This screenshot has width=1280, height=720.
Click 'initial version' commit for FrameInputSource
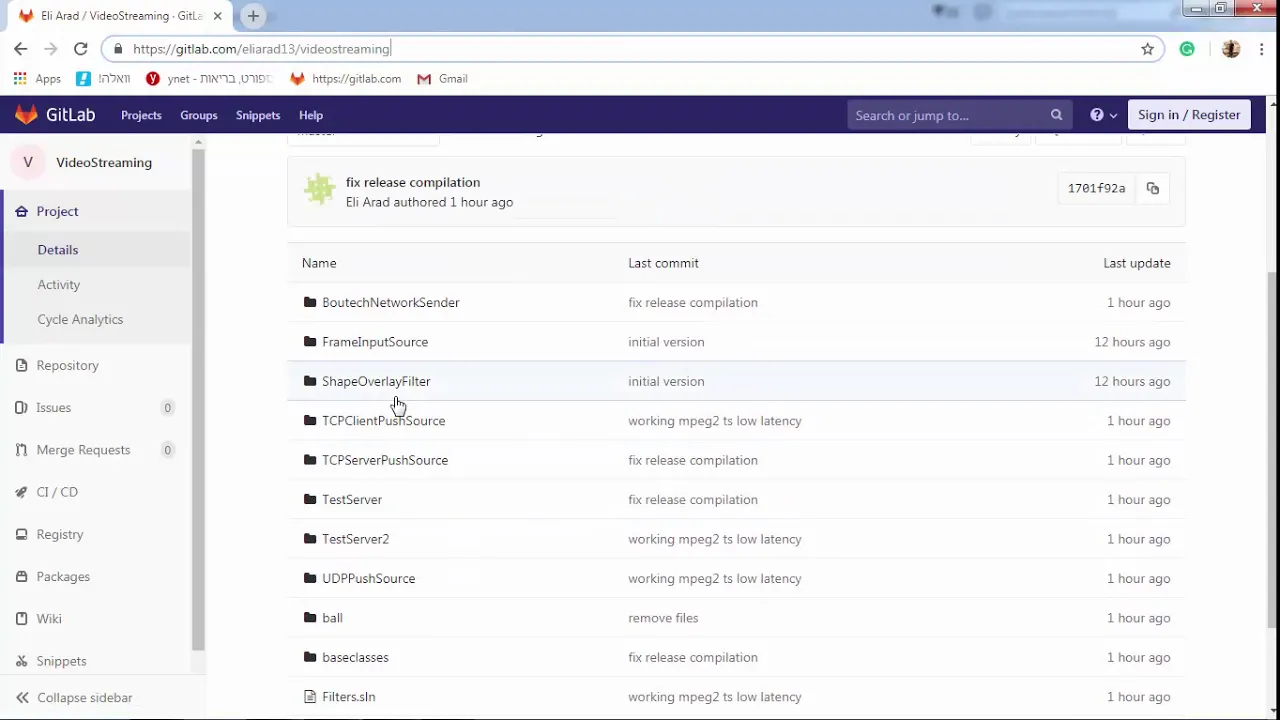pos(666,342)
